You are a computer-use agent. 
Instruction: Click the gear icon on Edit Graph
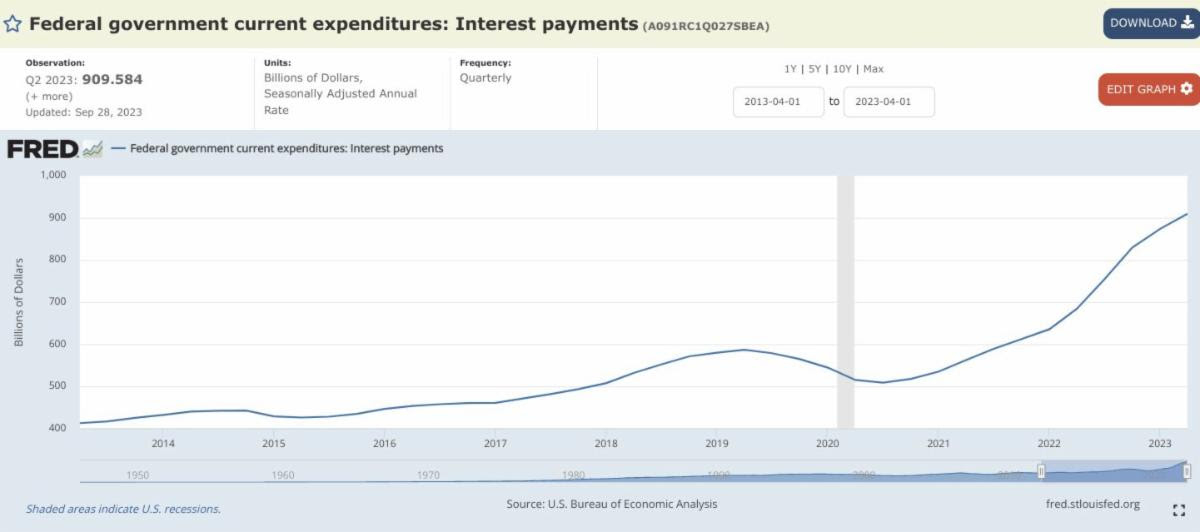1187,89
